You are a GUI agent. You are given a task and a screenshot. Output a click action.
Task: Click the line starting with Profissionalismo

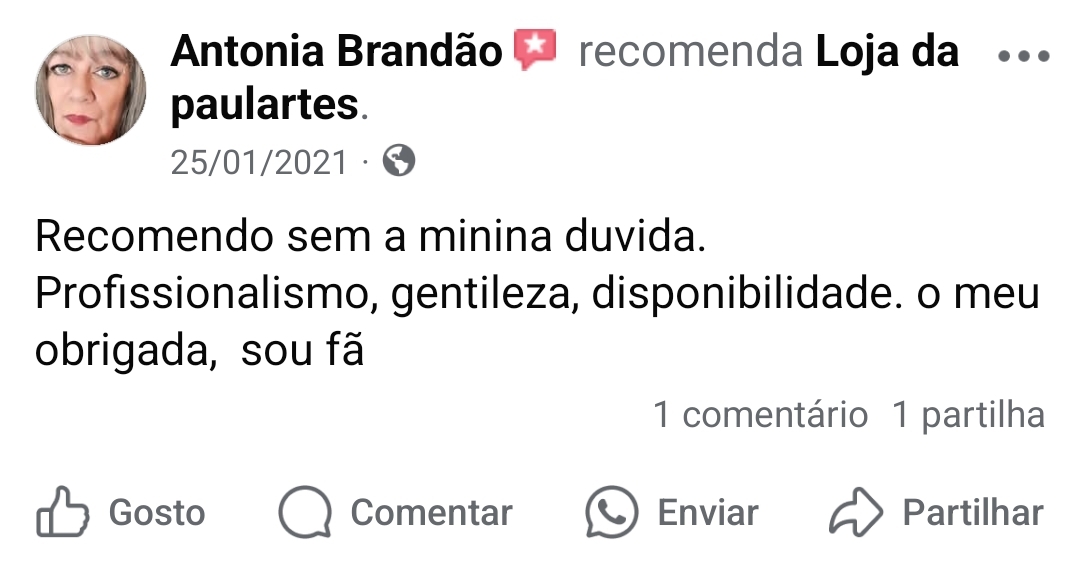point(537,297)
